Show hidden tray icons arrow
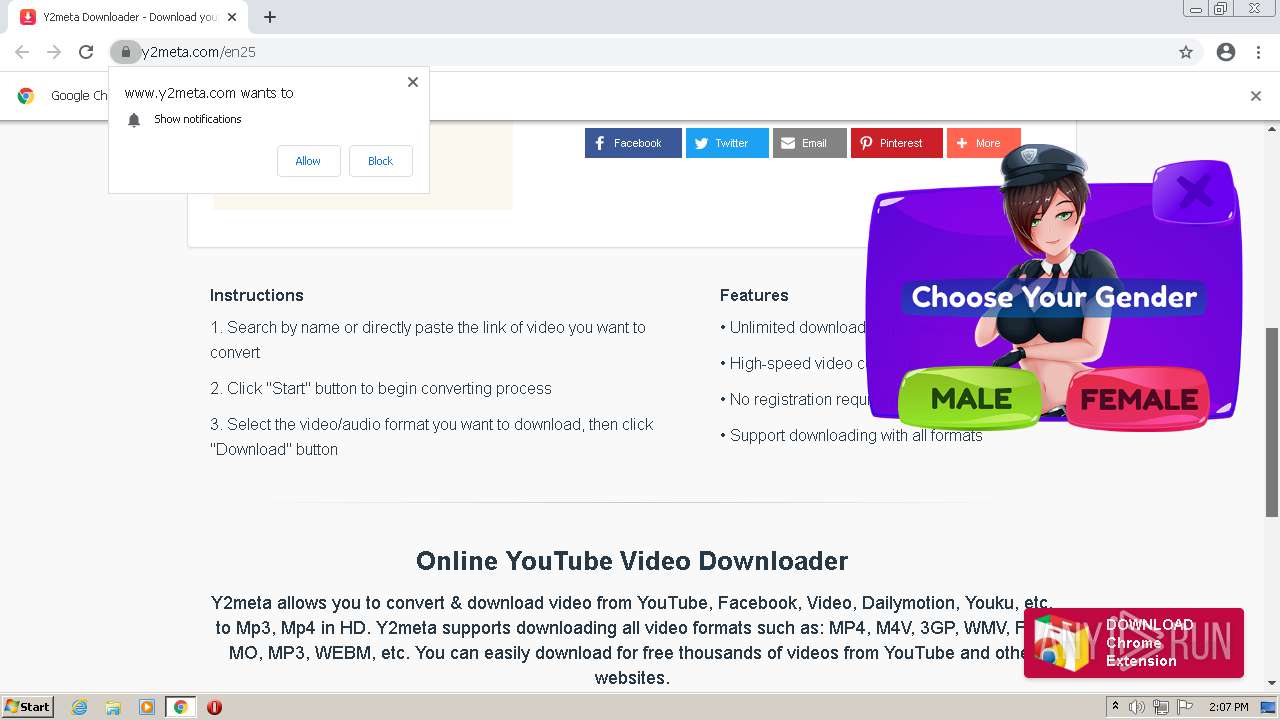 1115,707
